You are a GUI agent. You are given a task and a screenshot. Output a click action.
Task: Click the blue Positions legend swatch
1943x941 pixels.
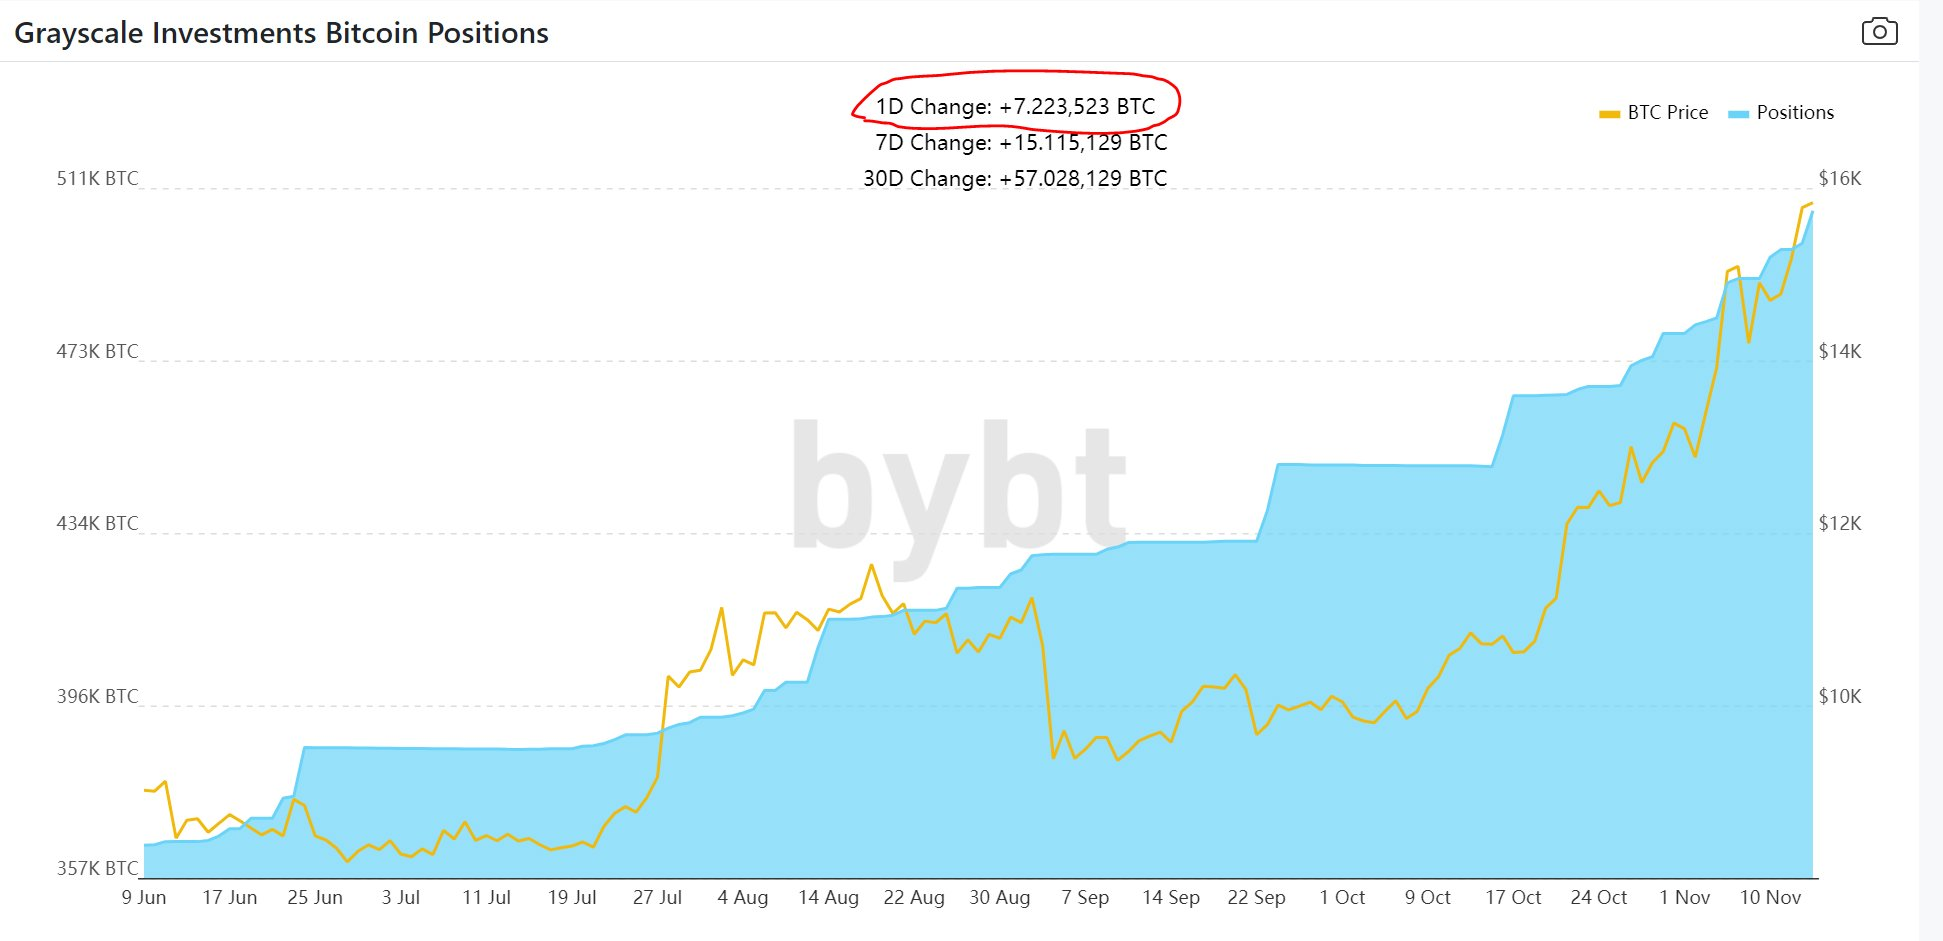pos(1738,114)
